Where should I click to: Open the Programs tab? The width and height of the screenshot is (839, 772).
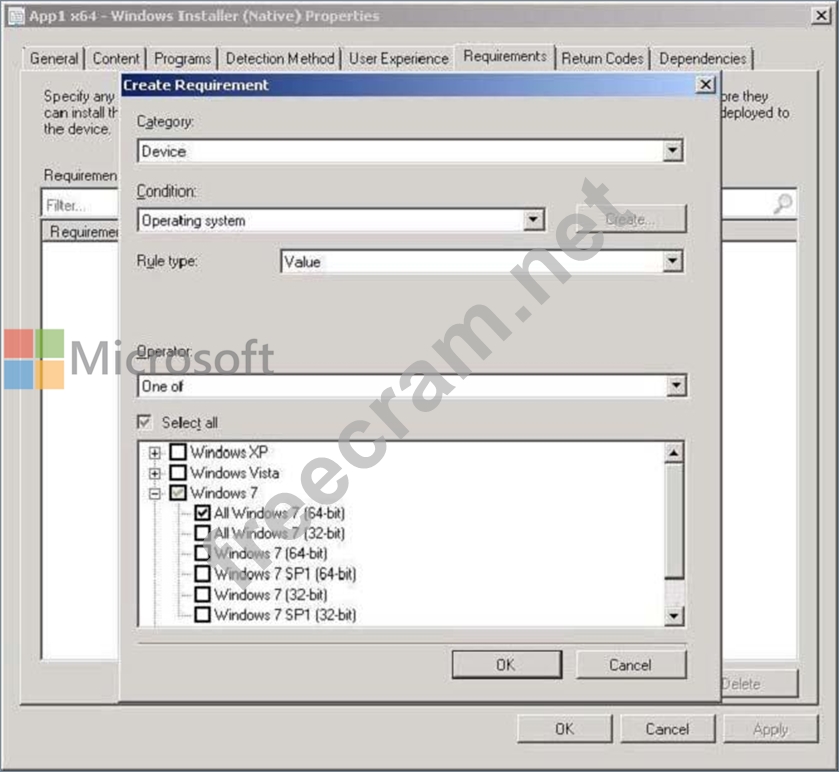182,58
